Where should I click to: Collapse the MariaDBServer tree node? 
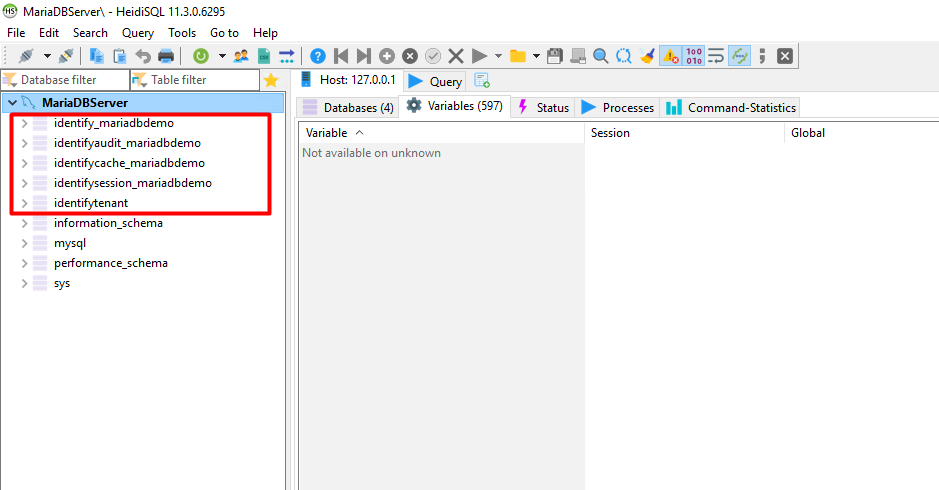click(x=13, y=103)
